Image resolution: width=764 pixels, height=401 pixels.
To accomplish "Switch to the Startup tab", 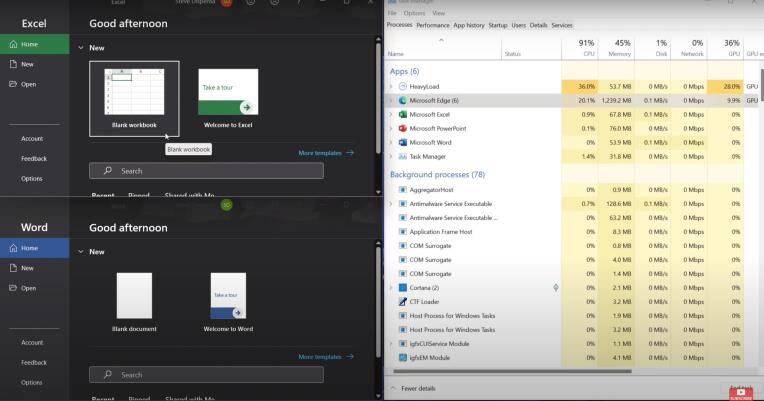I will pyautogui.click(x=498, y=25).
